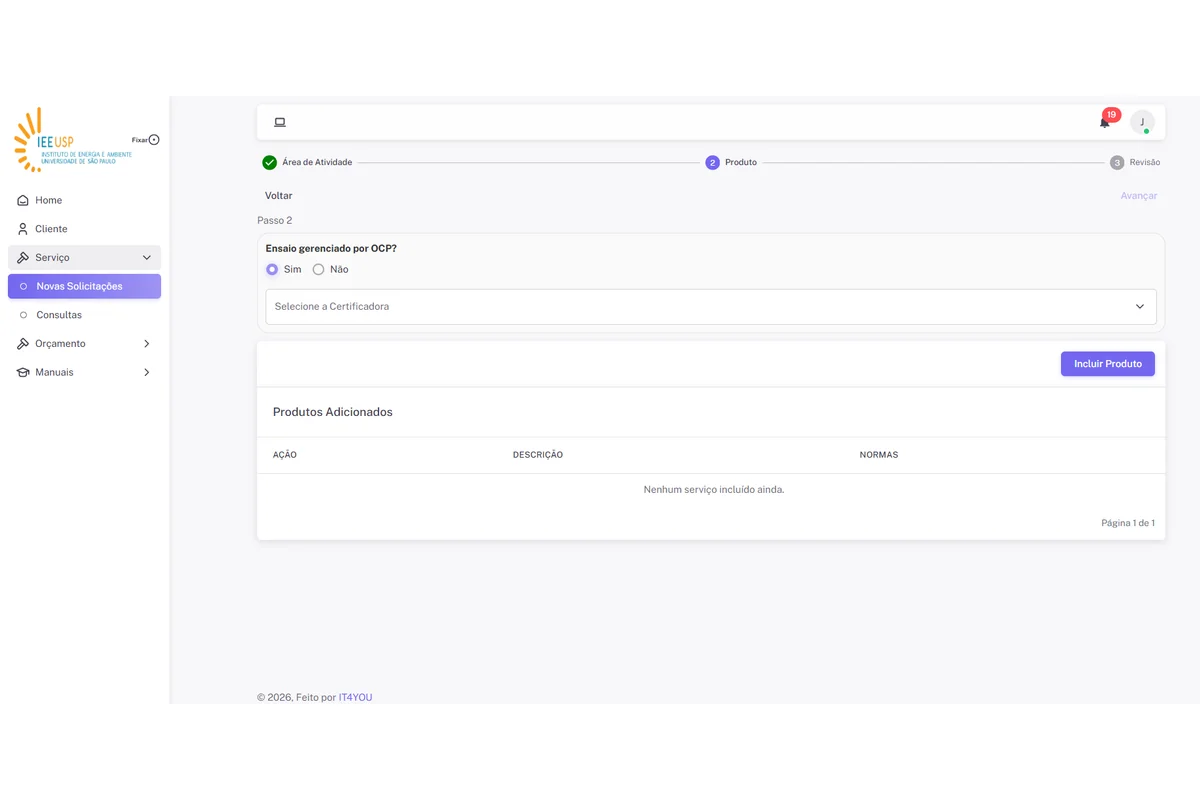Click the Fixar pin toggle icon
The width and height of the screenshot is (1200, 800).
154,140
